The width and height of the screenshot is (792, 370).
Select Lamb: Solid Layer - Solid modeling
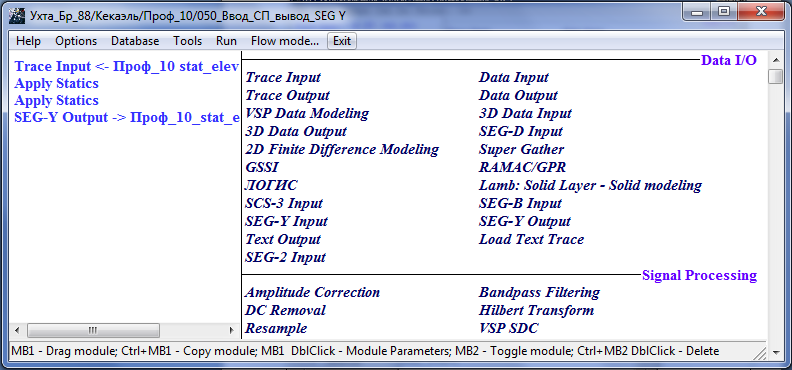point(590,185)
